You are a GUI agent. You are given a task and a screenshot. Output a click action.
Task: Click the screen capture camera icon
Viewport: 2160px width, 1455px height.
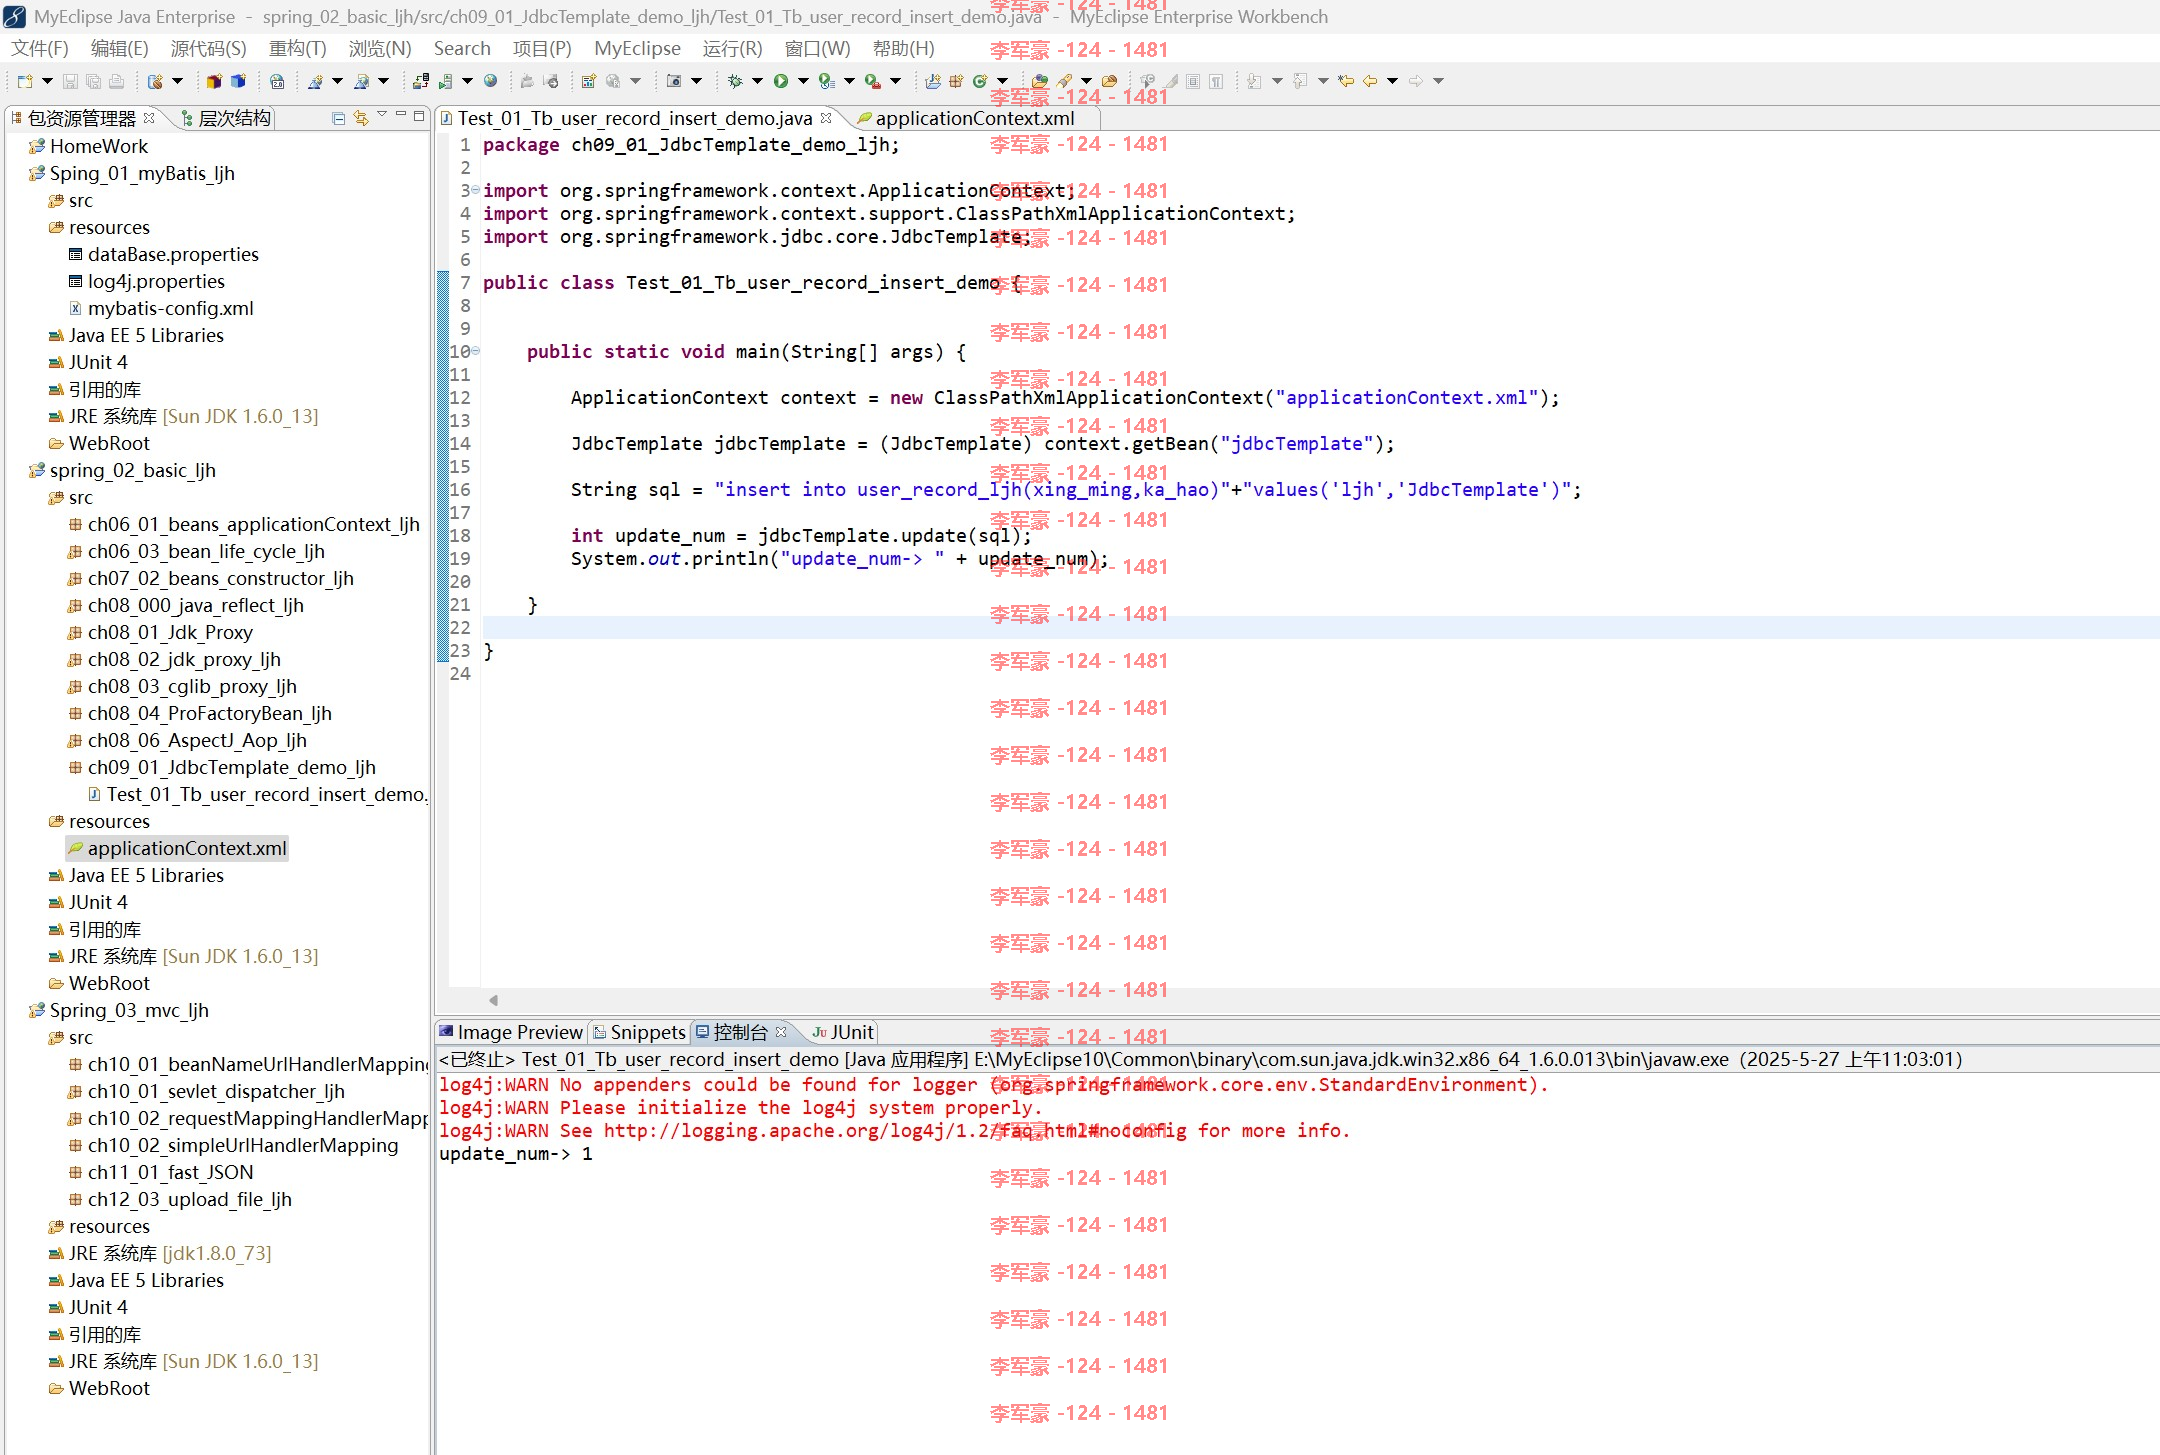[674, 81]
